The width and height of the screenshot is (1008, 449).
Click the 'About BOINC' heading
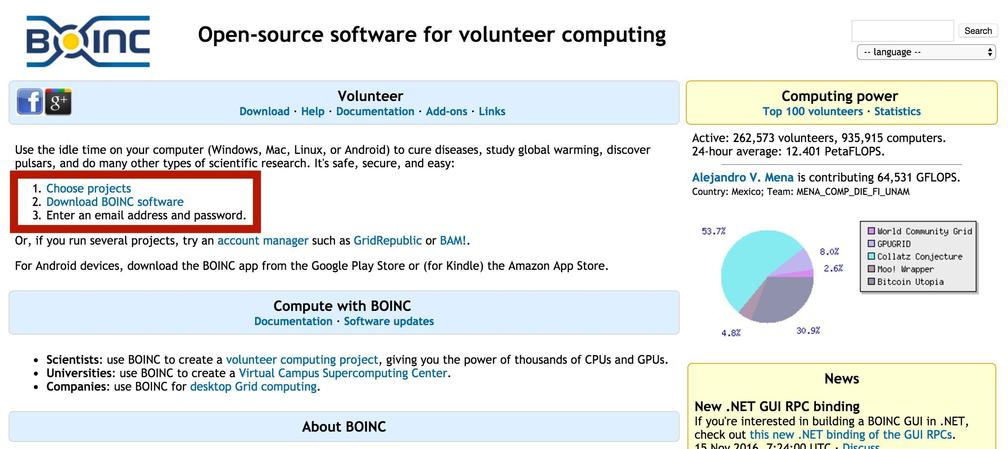click(344, 426)
